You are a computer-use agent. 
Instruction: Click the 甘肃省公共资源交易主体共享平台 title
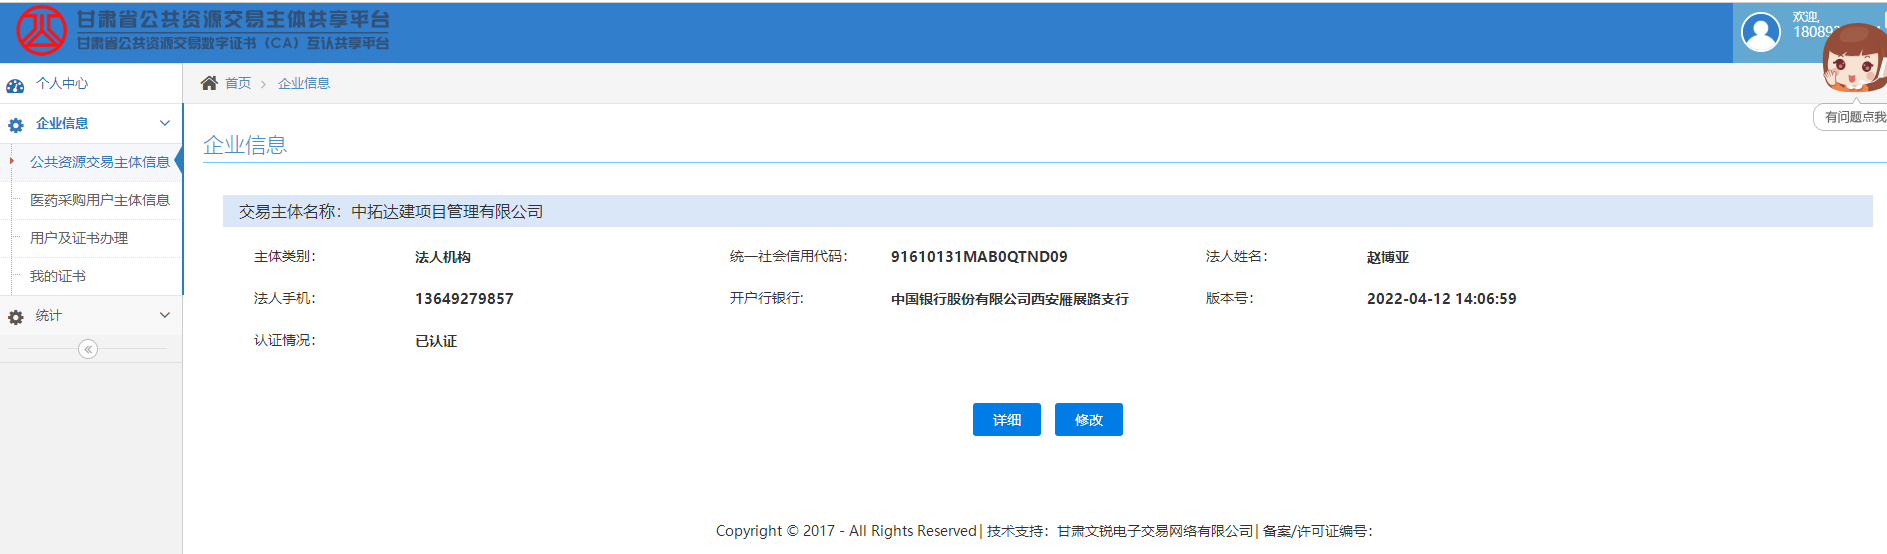click(x=233, y=19)
